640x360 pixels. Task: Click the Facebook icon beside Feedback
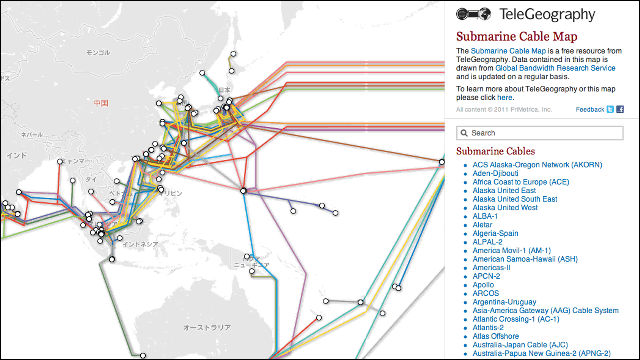[620, 109]
